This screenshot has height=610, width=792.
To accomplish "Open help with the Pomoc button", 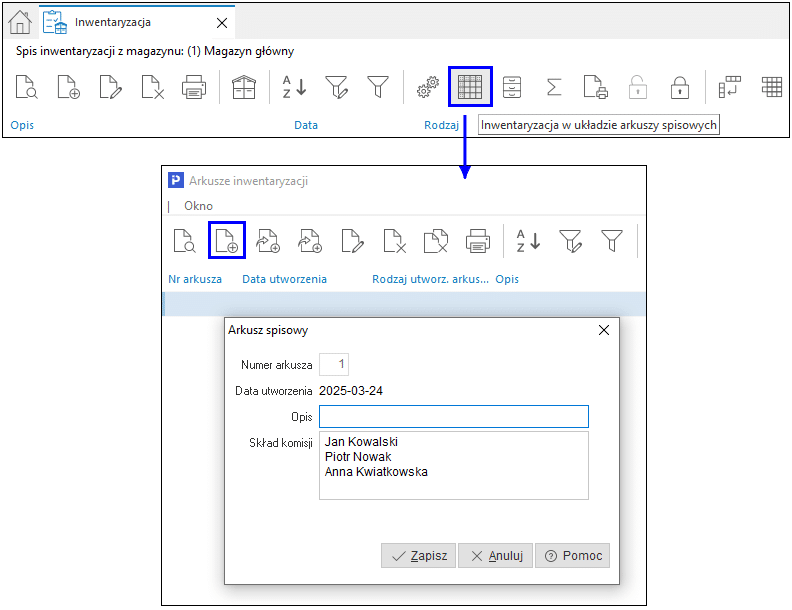I will click(x=572, y=556).
